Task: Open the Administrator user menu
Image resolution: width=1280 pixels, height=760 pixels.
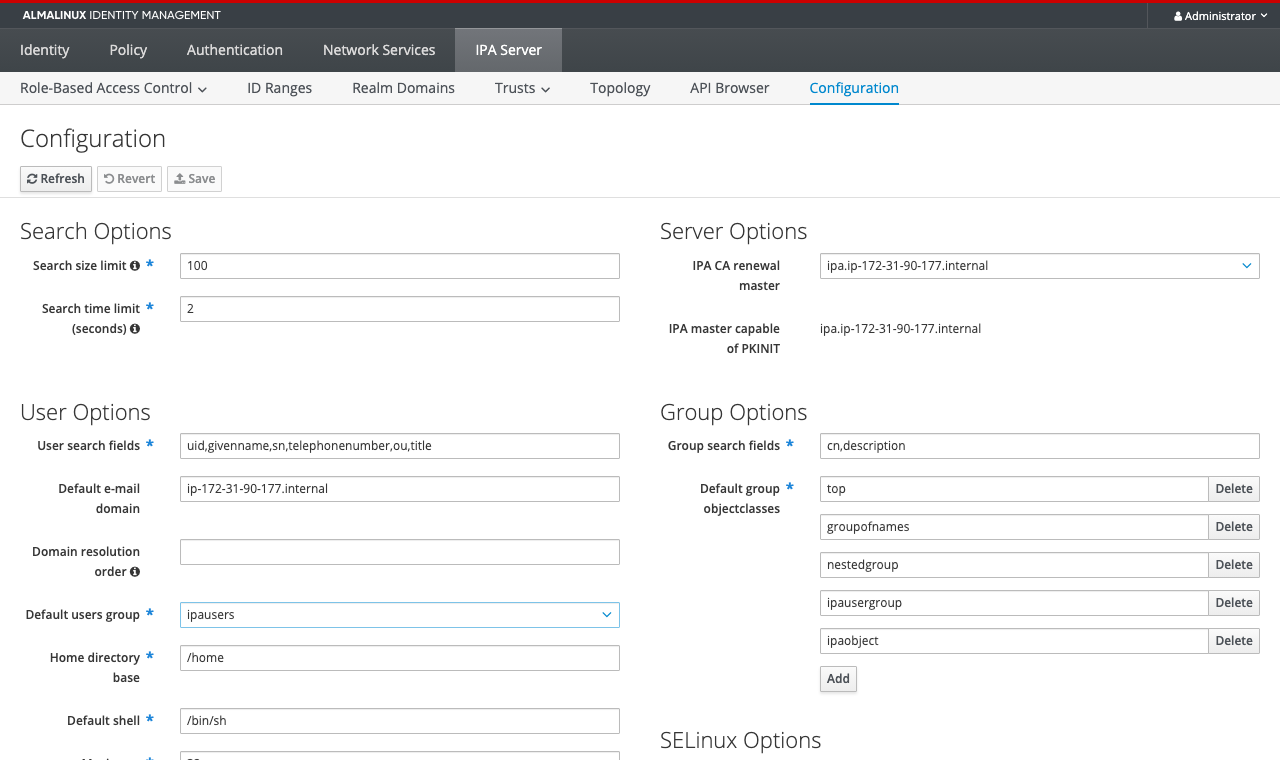Action: [1220, 16]
